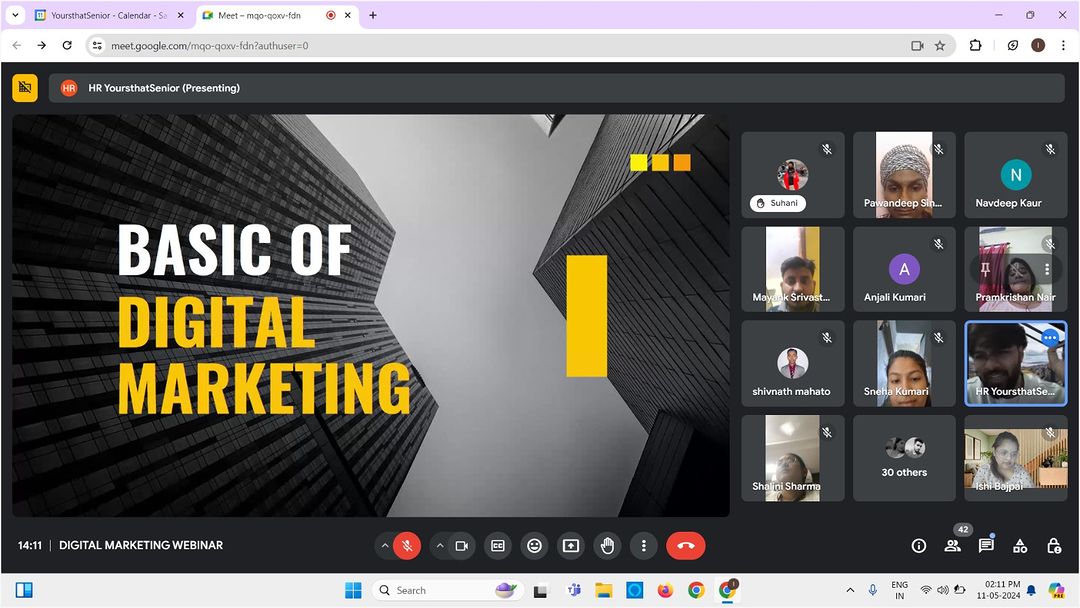Click the present now screen share icon

[x=571, y=546]
